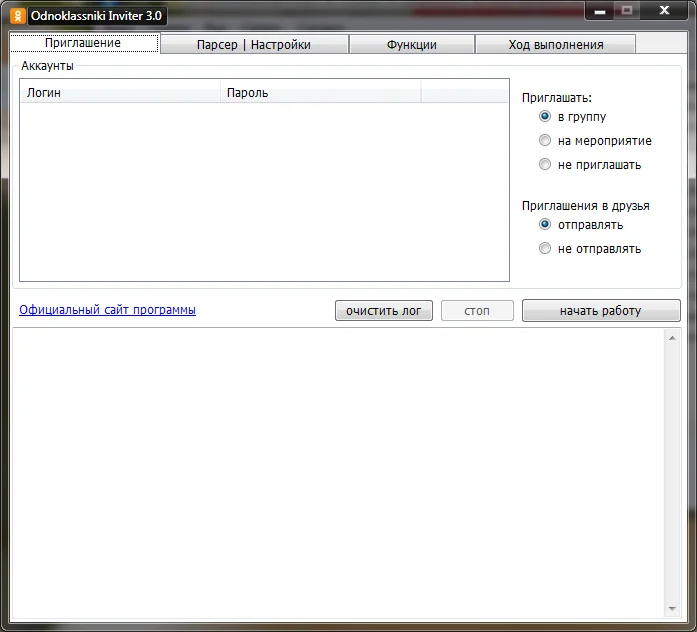Click the Odnoklassniki app icon in title bar
The width and height of the screenshot is (697, 632).
(17, 16)
